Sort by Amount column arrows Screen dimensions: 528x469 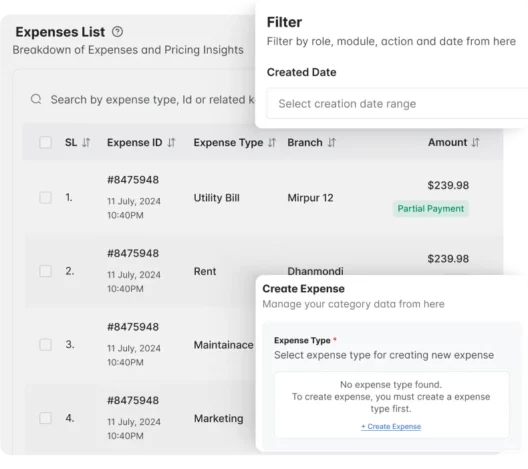[475, 142]
